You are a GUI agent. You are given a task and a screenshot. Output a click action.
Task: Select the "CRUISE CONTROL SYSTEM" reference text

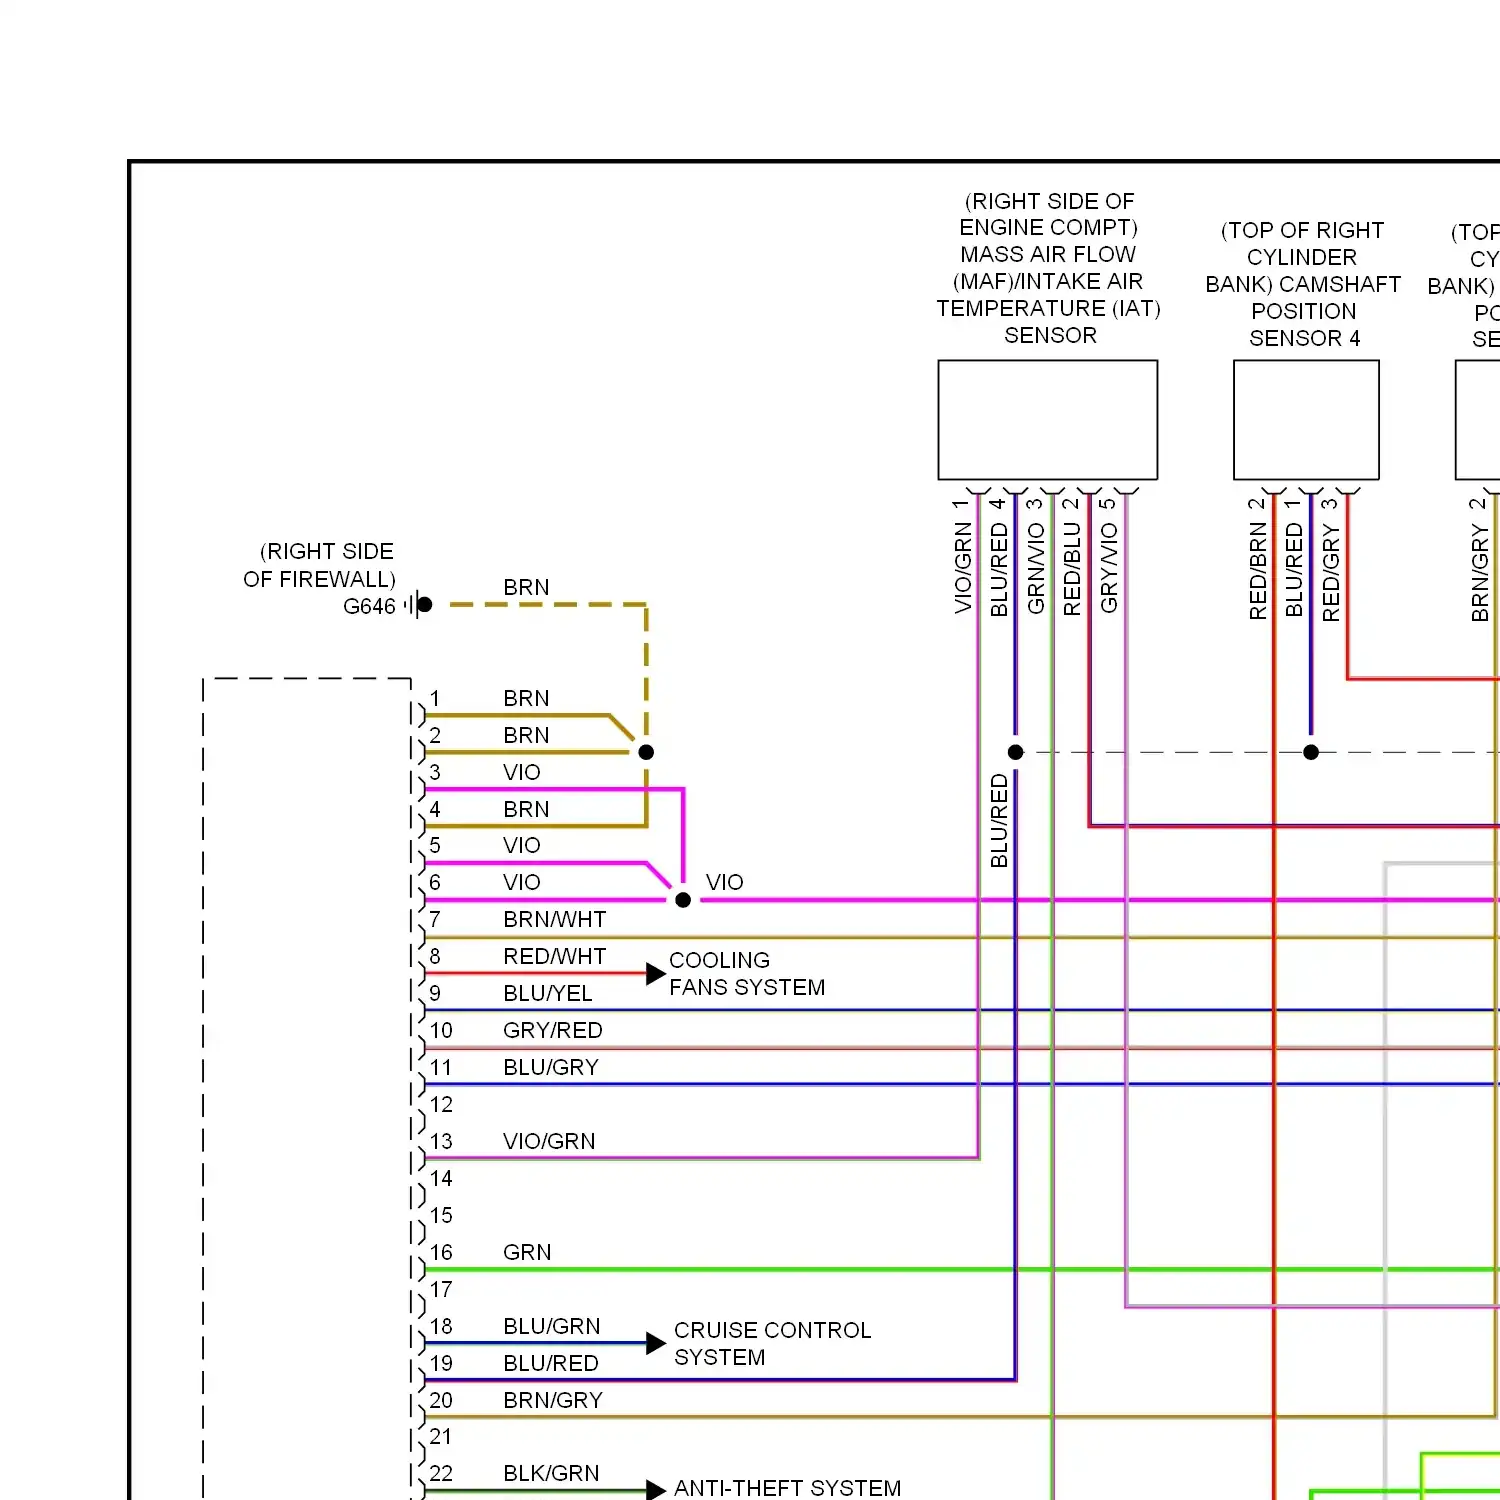(773, 1344)
